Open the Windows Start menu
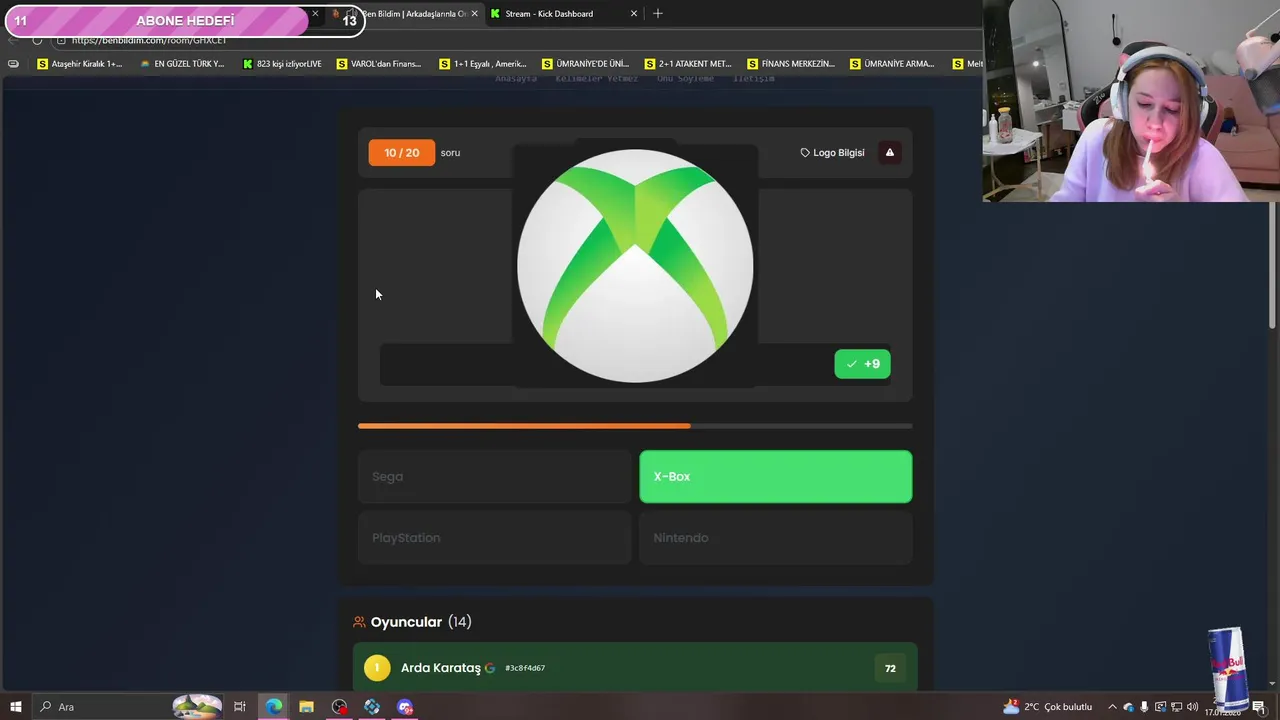Viewport: 1280px width, 720px height. coord(15,707)
